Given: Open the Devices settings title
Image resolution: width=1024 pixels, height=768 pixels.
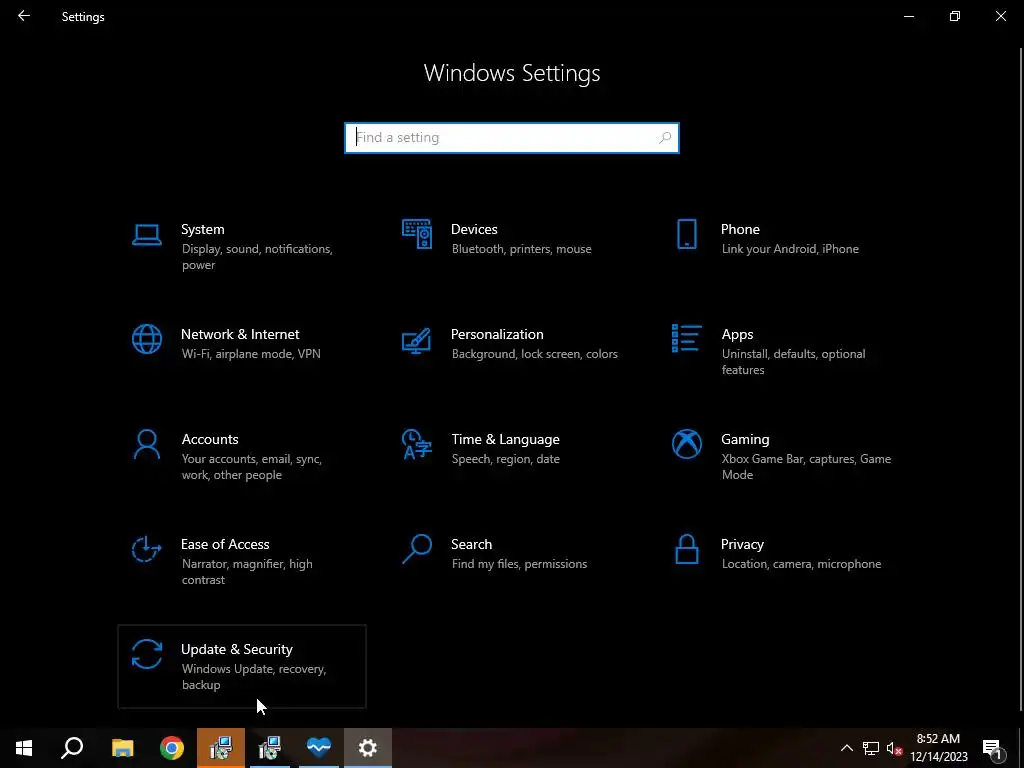Looking at the screenshot, I should [474, 229].
